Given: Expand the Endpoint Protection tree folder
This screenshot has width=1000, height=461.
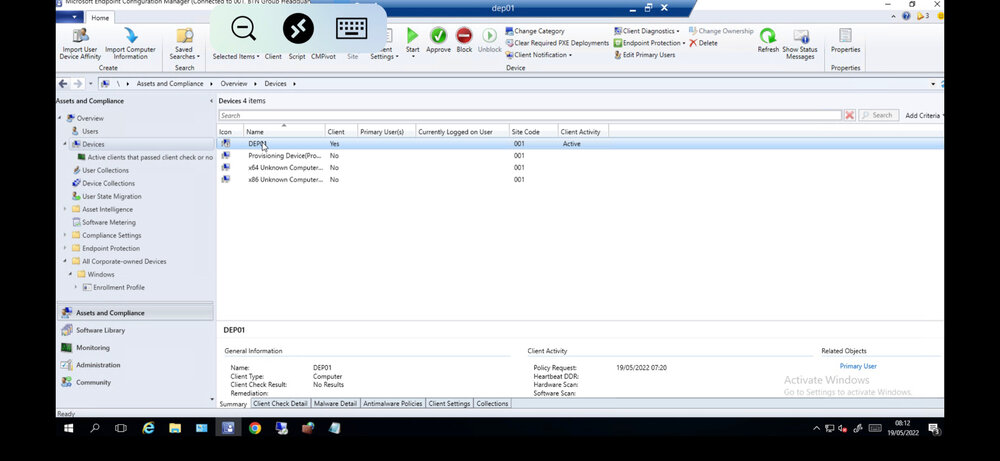Looking at the screenshot, I should click(65, 248).
